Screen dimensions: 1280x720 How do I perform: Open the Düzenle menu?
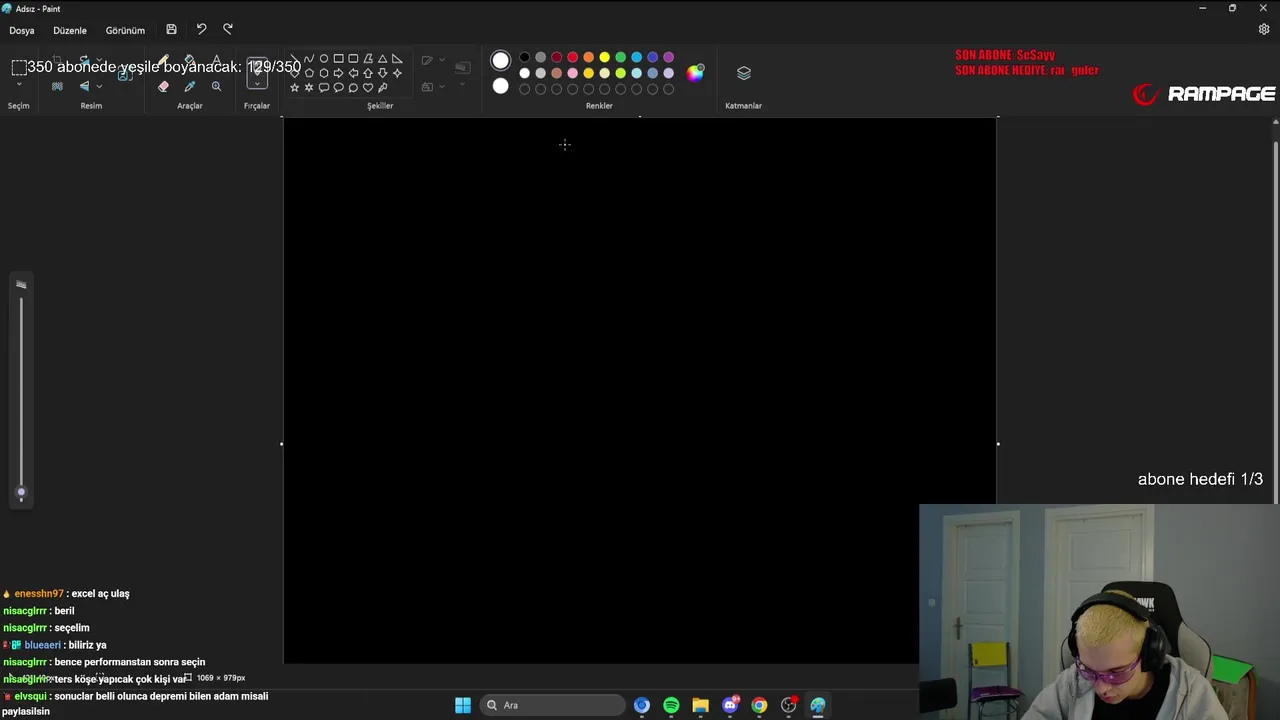click(x=70, y=30)
